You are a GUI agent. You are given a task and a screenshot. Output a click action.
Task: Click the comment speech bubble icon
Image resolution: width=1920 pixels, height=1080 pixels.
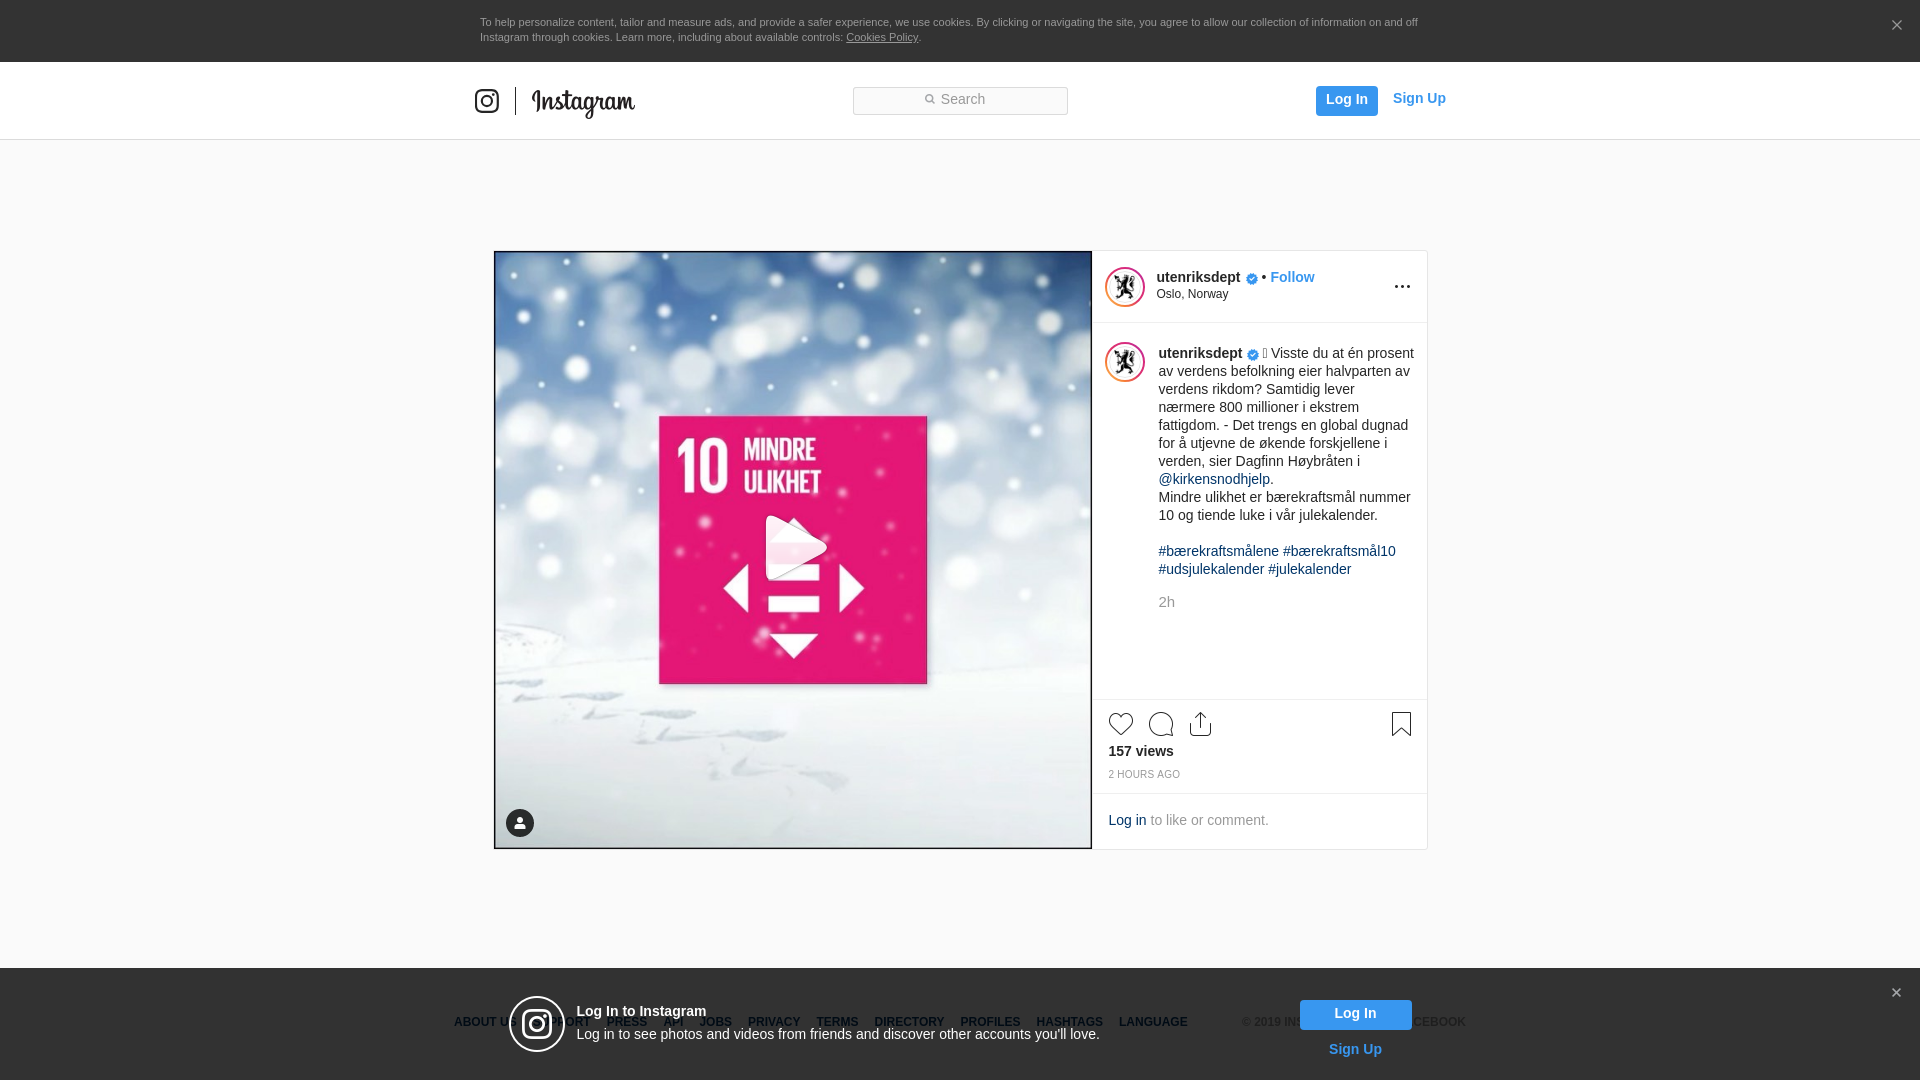tap(1161, 724)
